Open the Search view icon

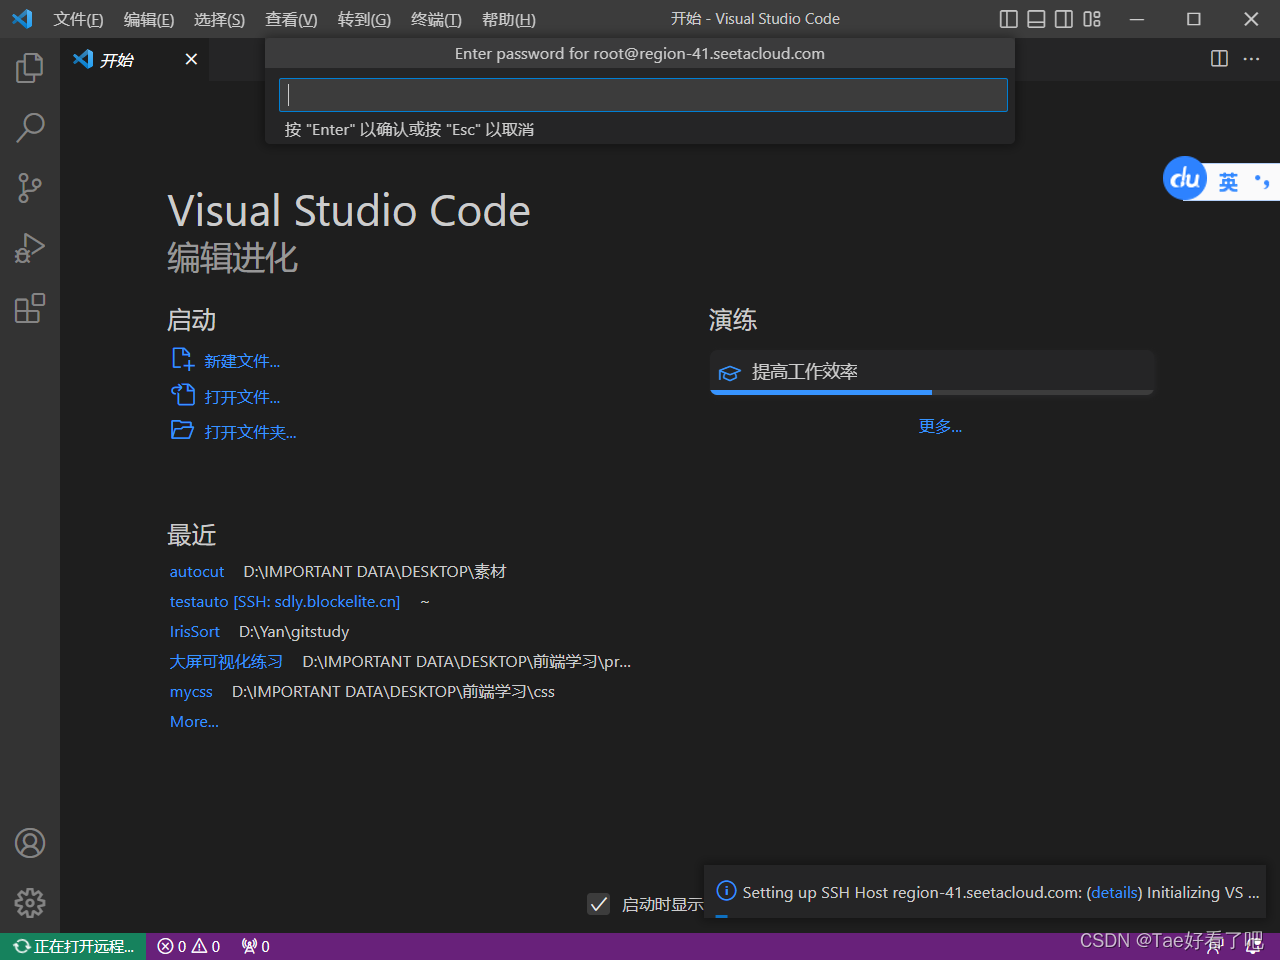30,127
